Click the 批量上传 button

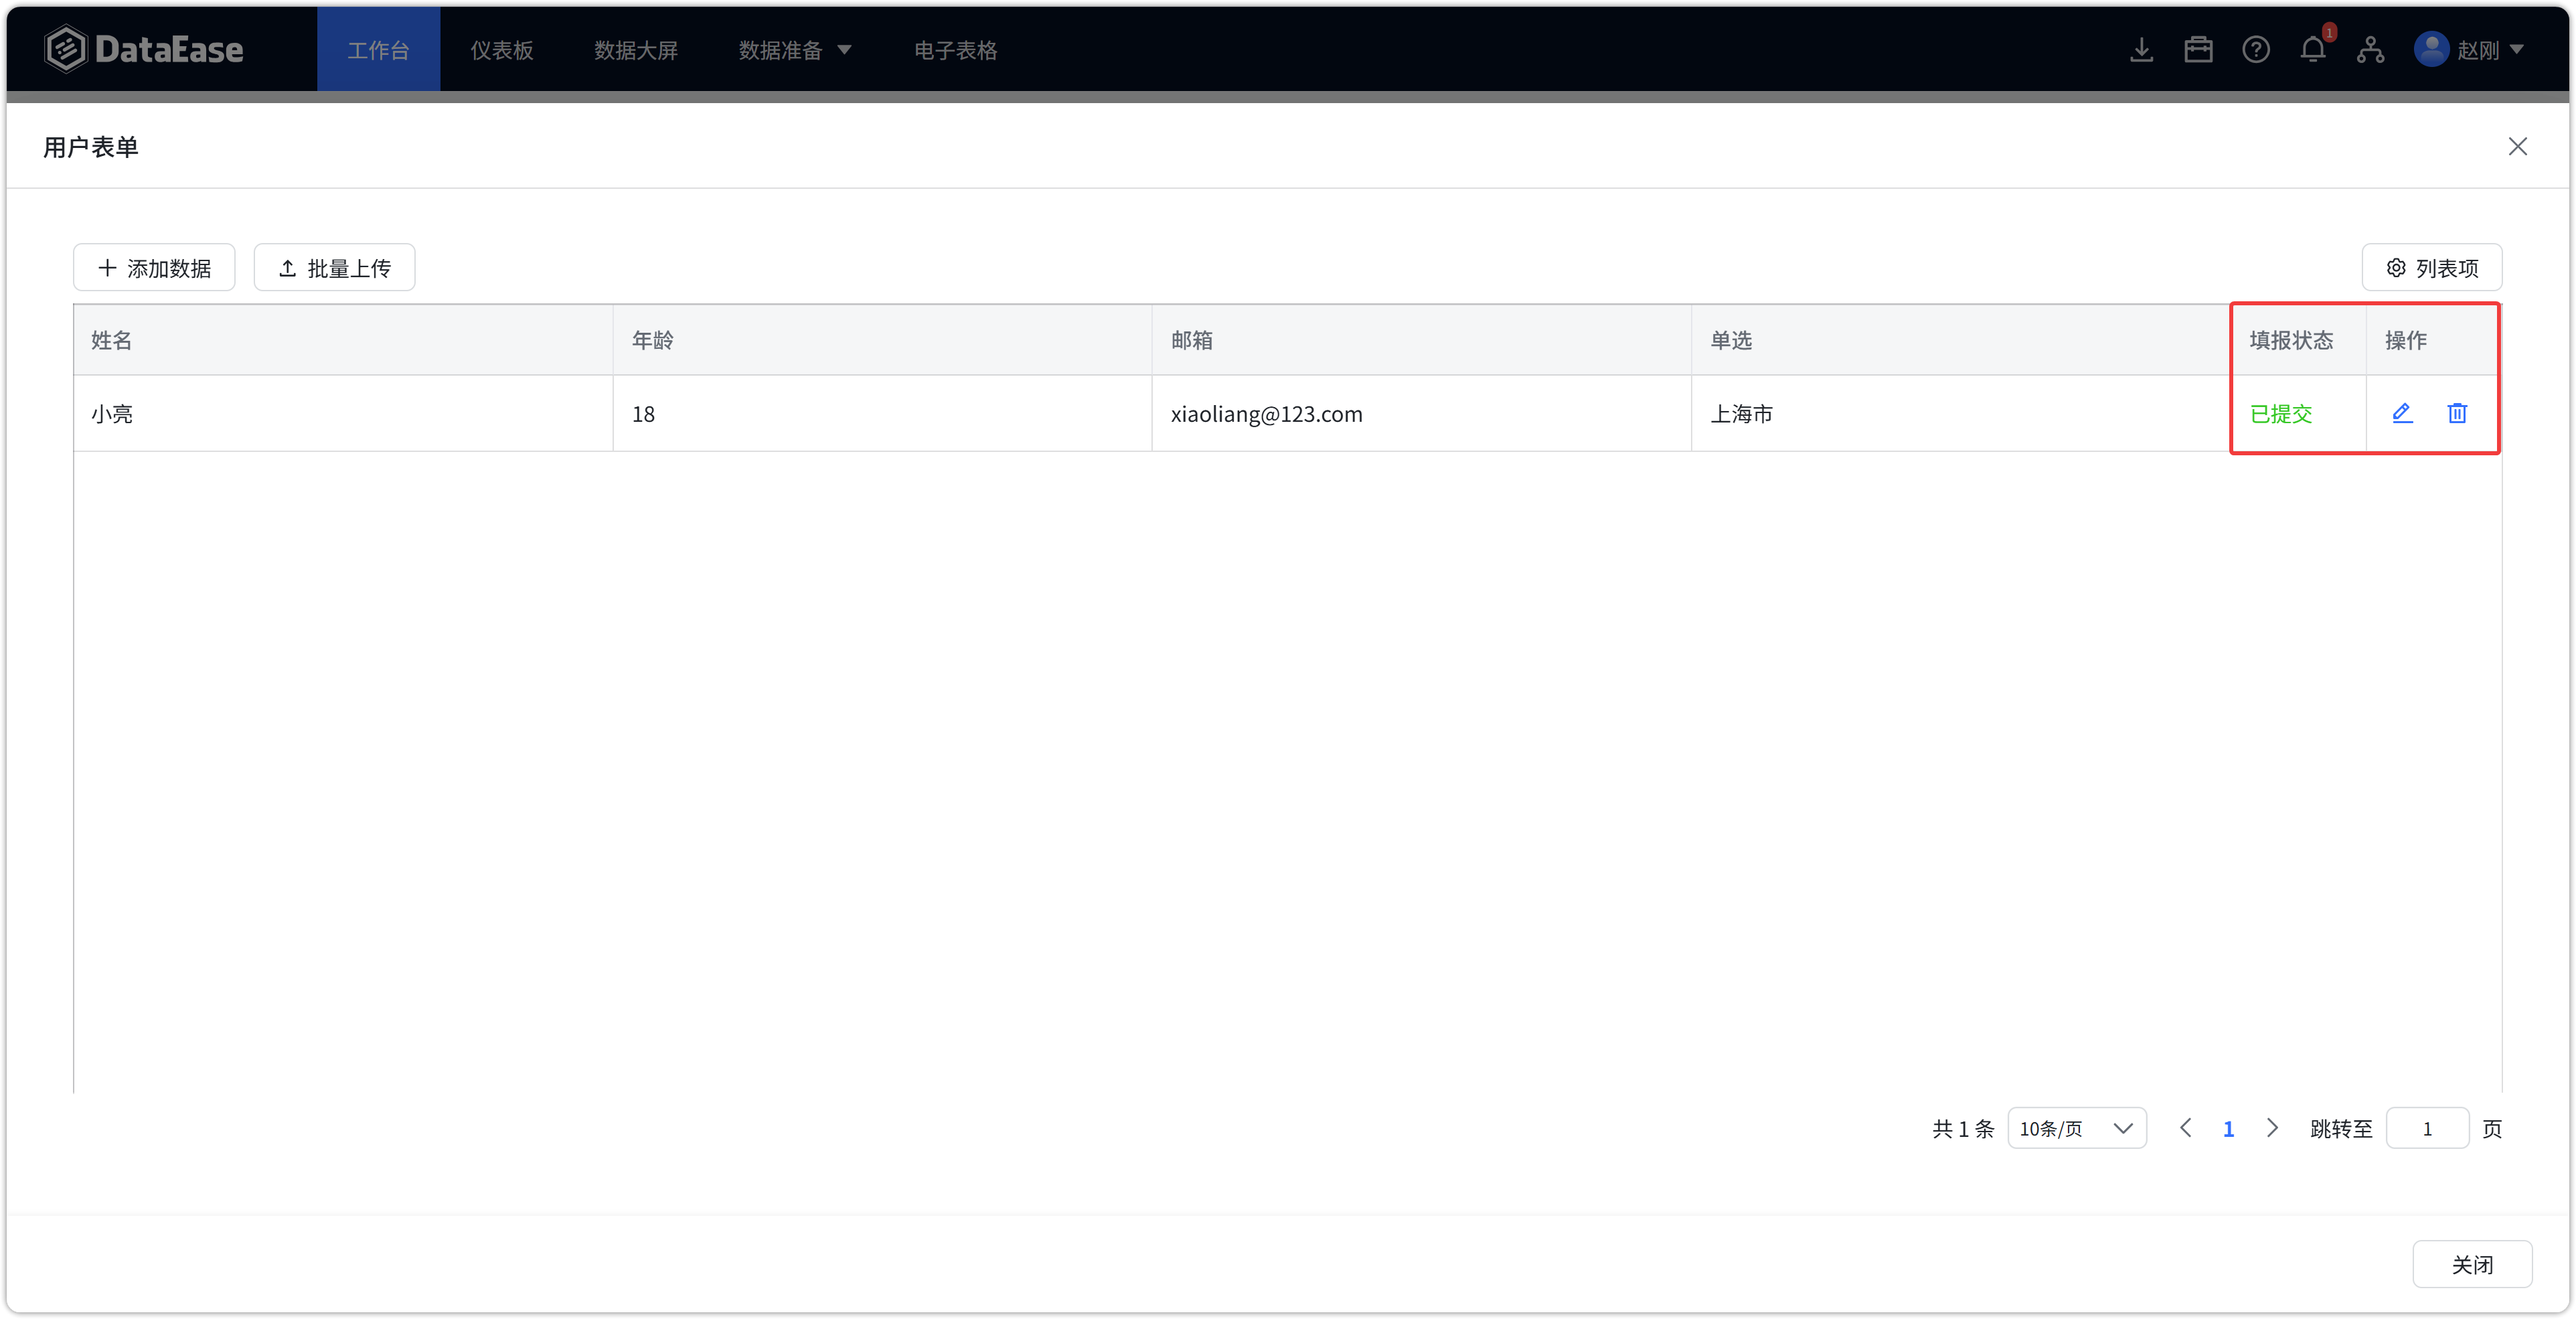coord(334,268)
